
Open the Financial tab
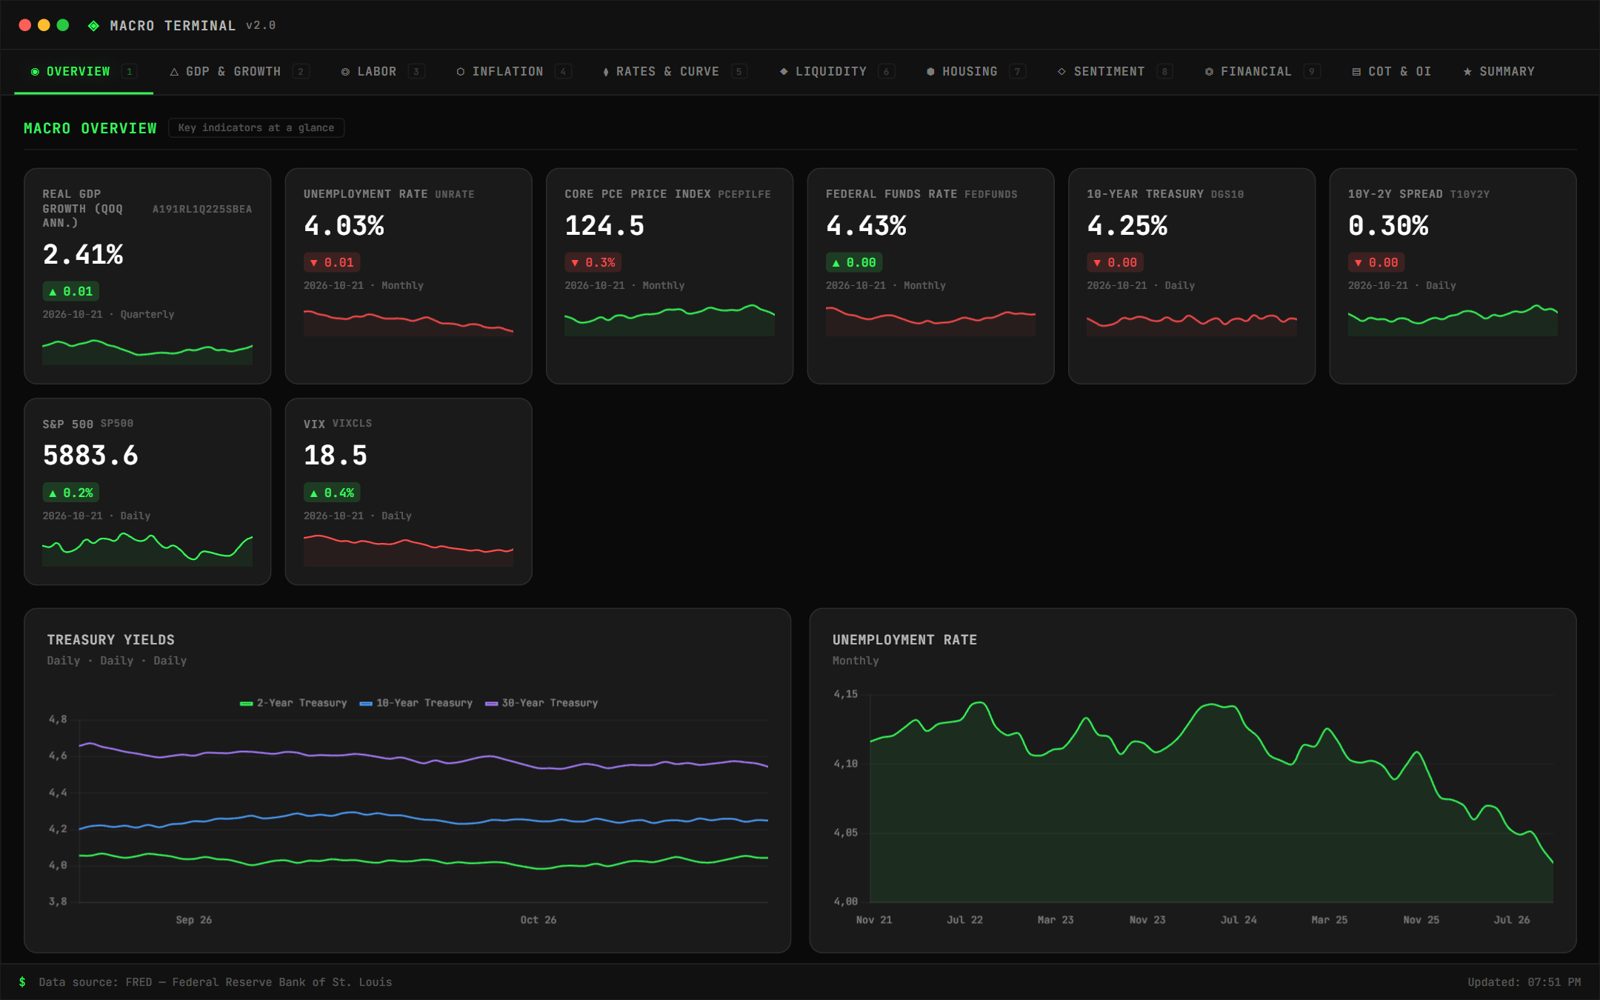point(1262,72)
